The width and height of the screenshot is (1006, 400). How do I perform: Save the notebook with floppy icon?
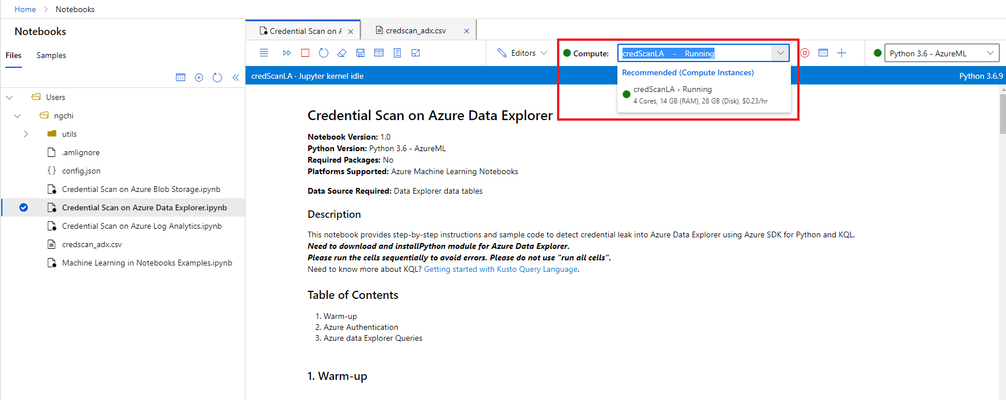pyautogui.click(x=360, y=53)
